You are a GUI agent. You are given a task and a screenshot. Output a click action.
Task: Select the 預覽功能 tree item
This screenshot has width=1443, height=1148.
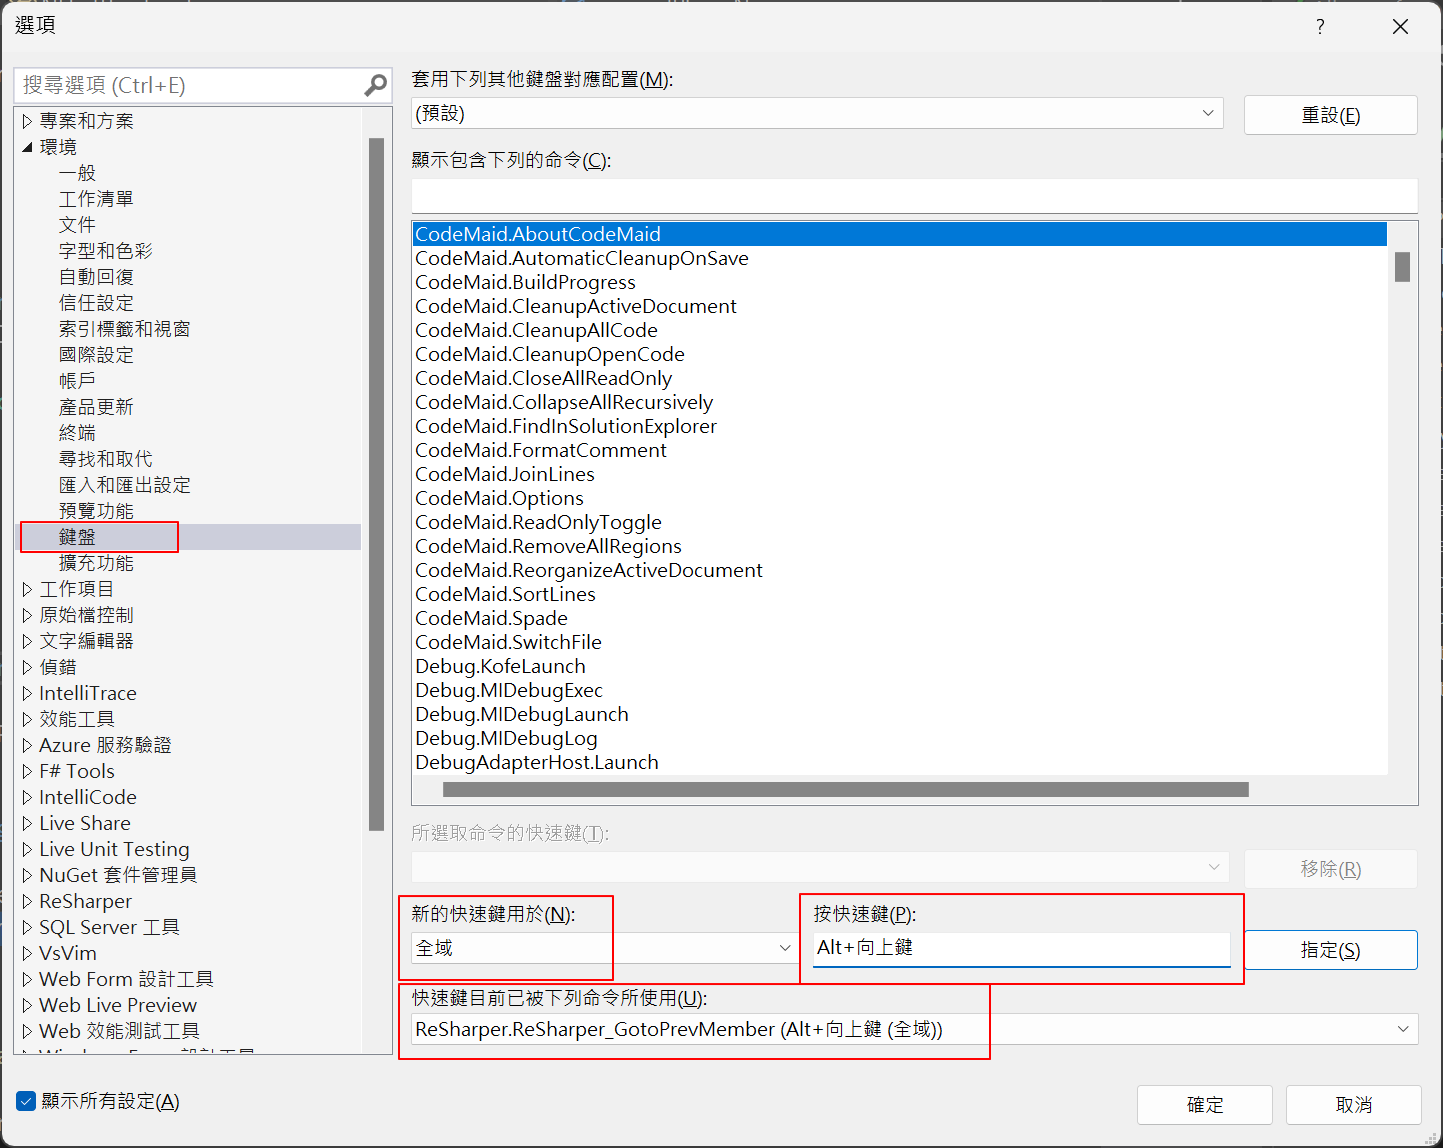[96, 511]
